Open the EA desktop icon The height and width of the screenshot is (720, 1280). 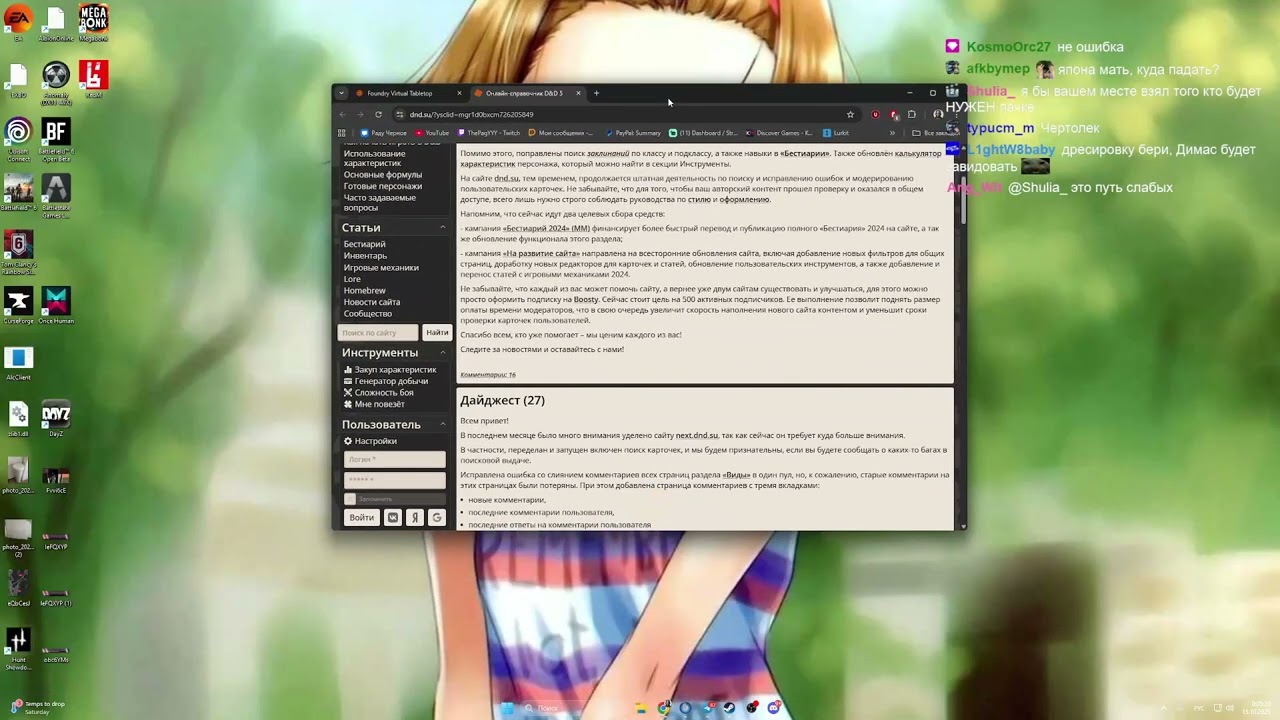click(x=18, y=20)
